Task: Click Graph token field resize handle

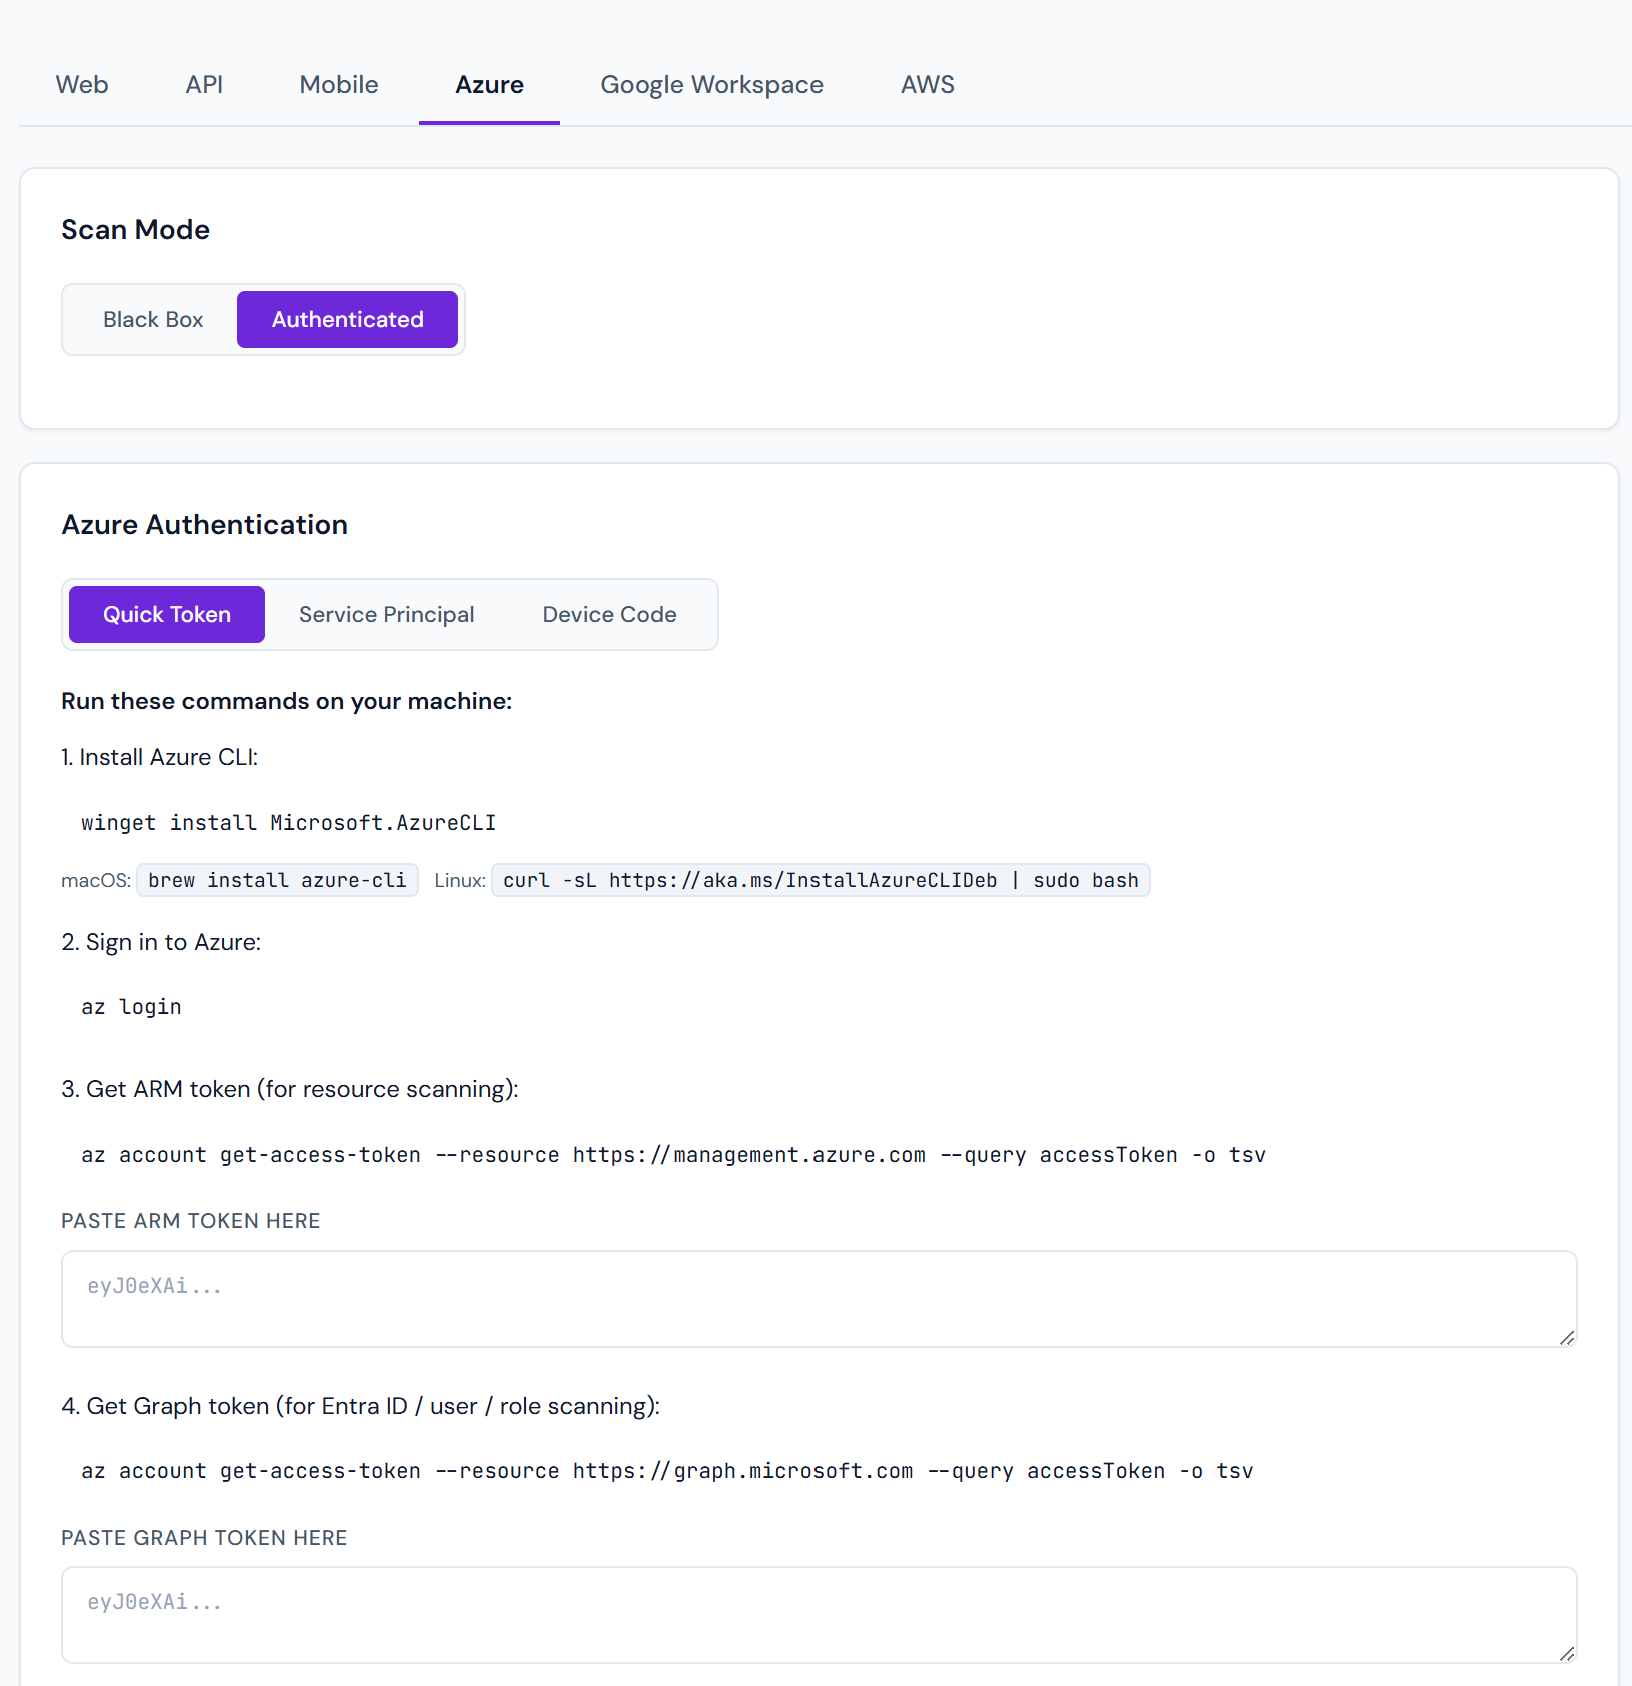Action: pyautogui.click(x=1567, y=1654)
